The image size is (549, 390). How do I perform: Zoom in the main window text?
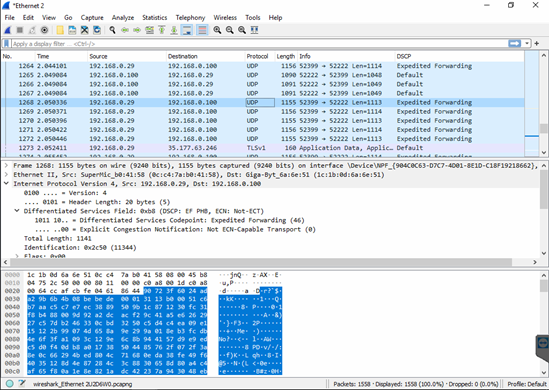point(217,30)
